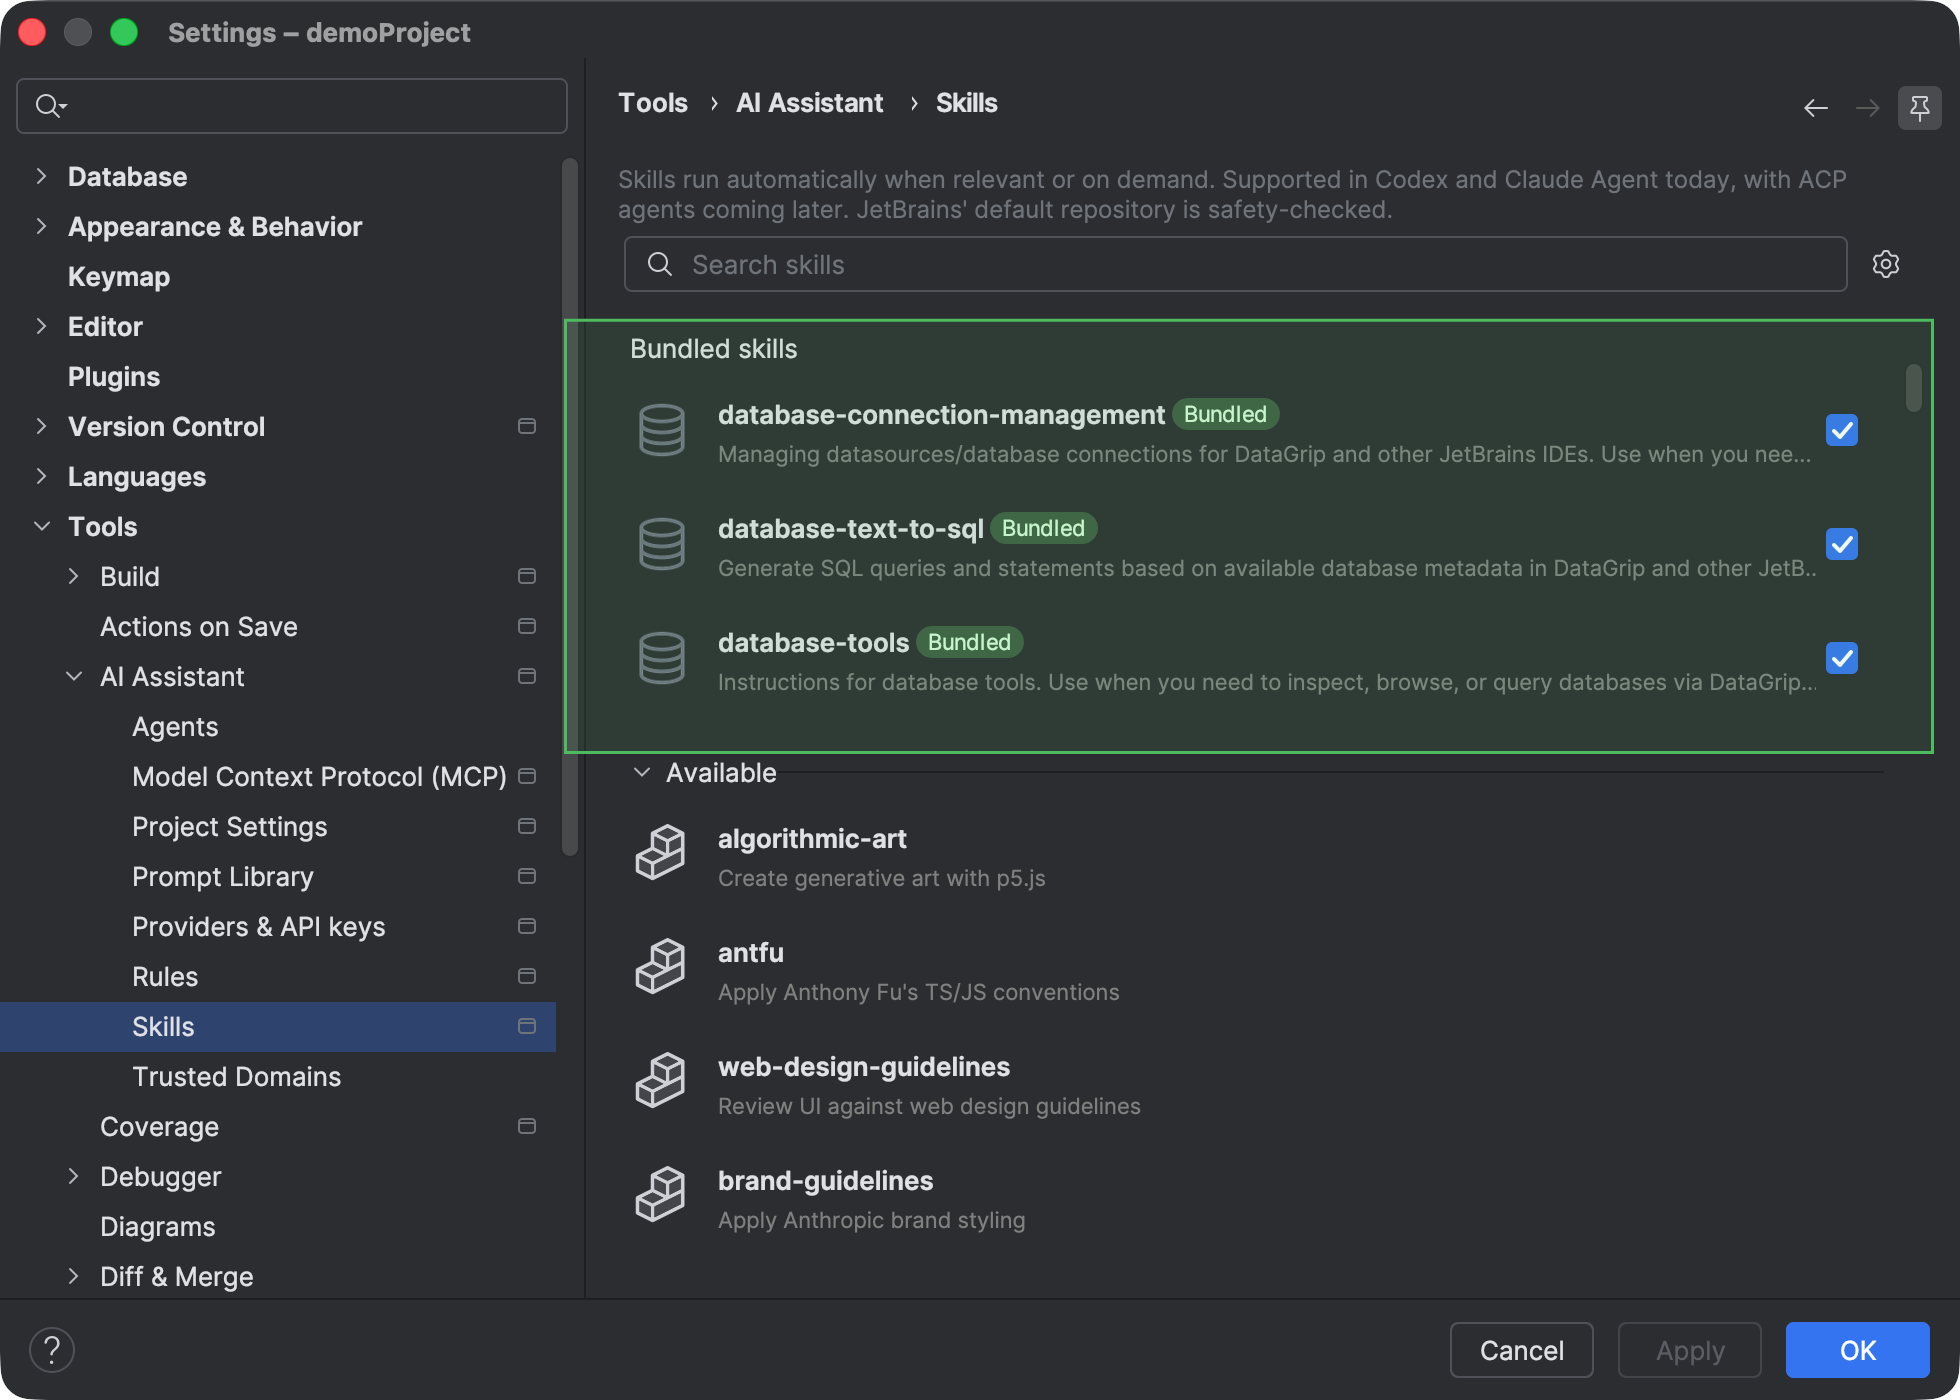The image size is (1960, 1400).
Task: Click the settings tree scrollbar
Action: click(569, 507)
